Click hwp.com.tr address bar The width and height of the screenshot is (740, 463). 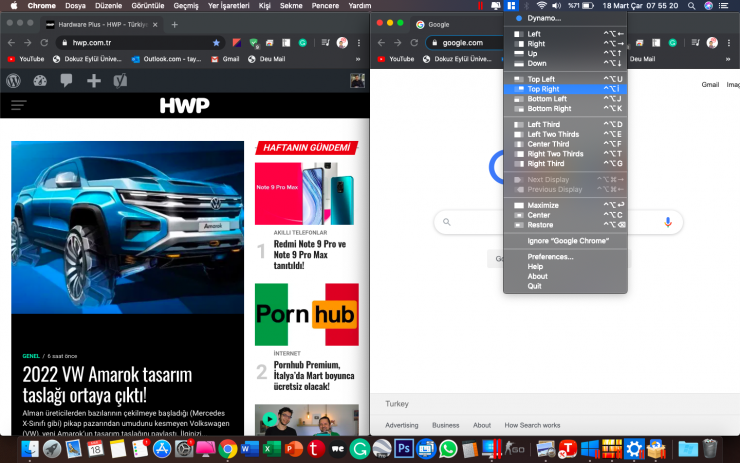coord(140,42)
